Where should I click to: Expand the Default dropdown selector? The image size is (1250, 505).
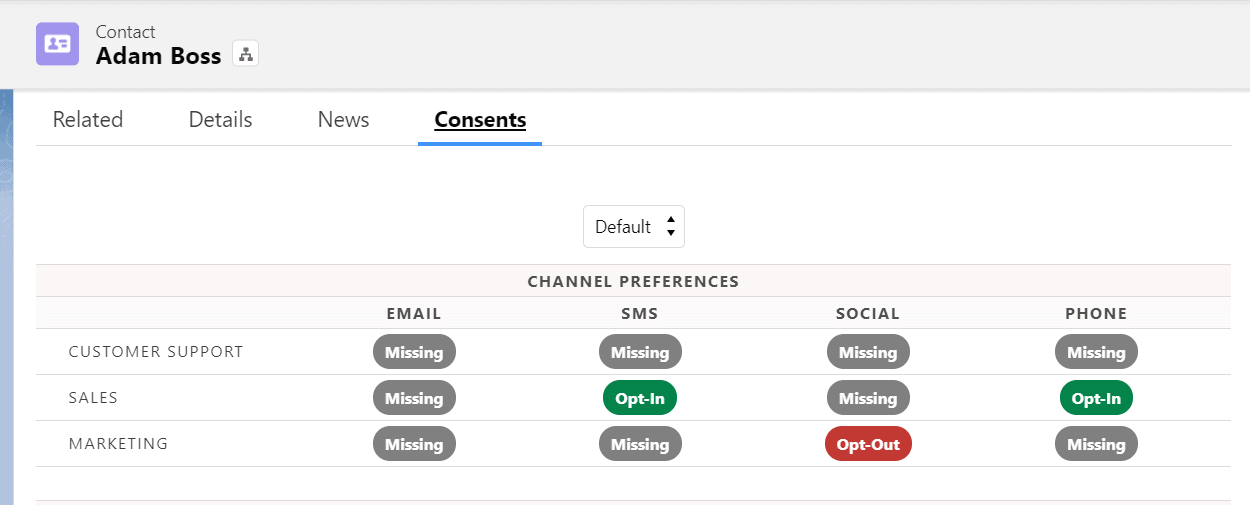tap(634, 227)
